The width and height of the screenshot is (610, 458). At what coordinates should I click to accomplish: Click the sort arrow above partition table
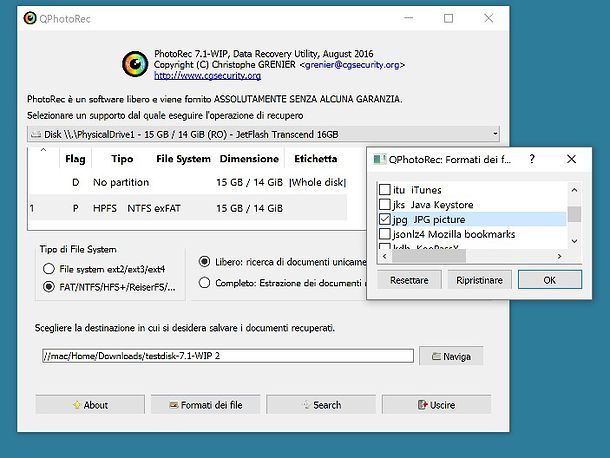tap(43, 150)
